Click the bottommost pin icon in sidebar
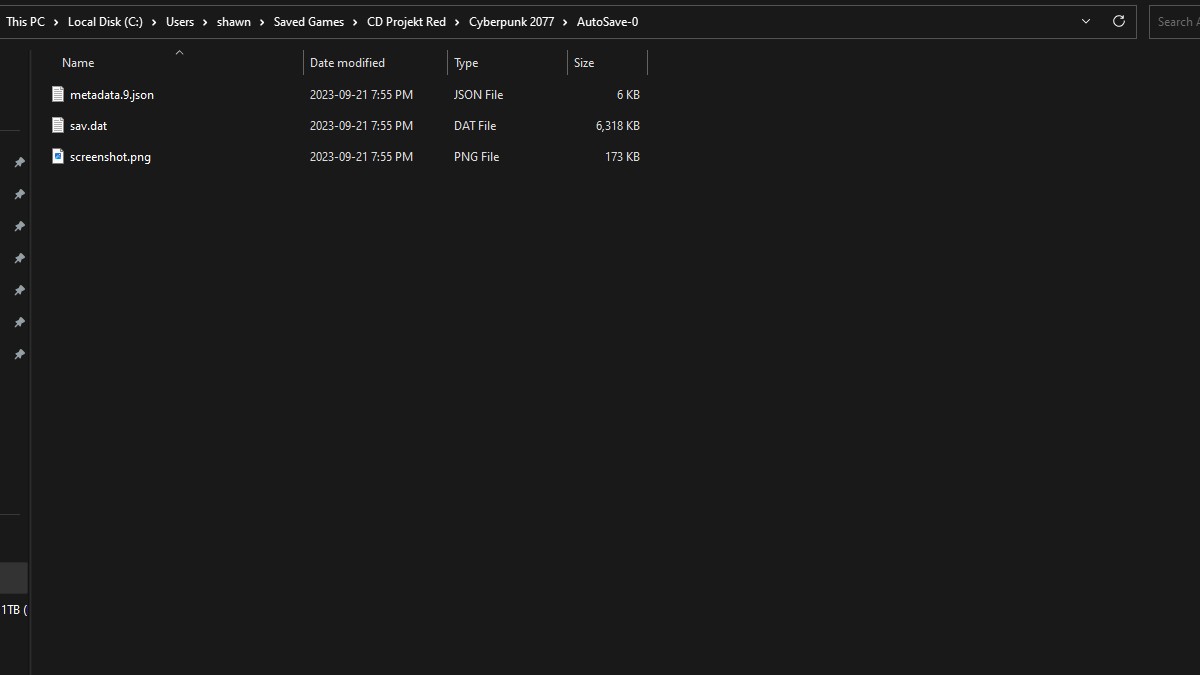The image size is (1200, 675). [x=19, y=355]
